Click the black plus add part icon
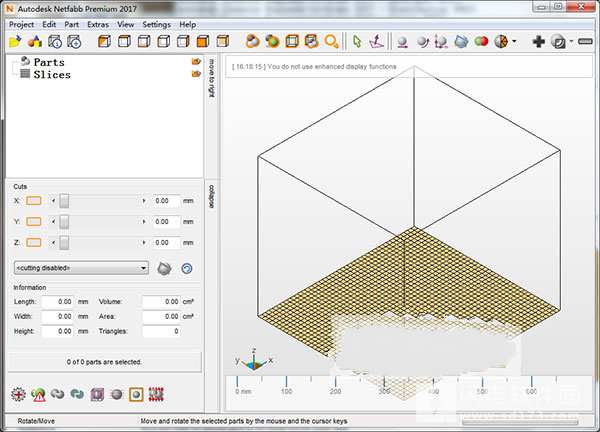 click(539, 41)
